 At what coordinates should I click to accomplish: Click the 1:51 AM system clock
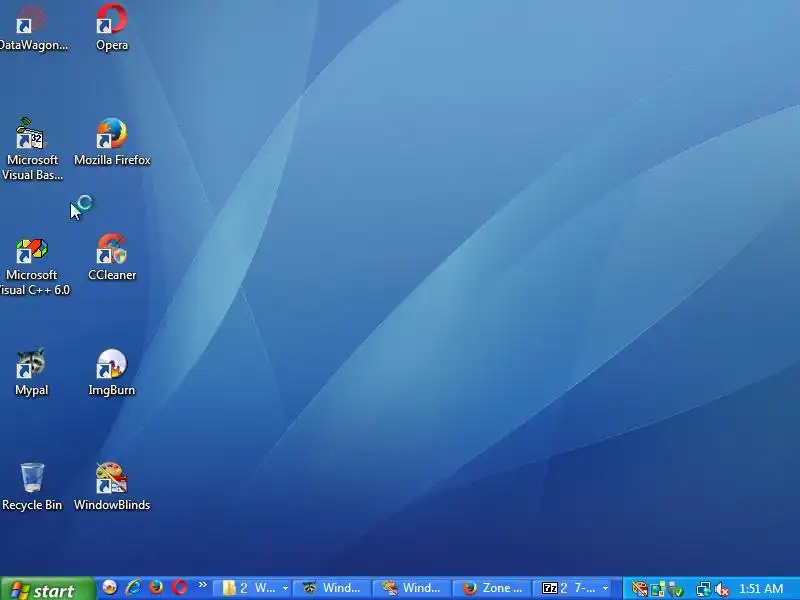click(x=761, y=589)
